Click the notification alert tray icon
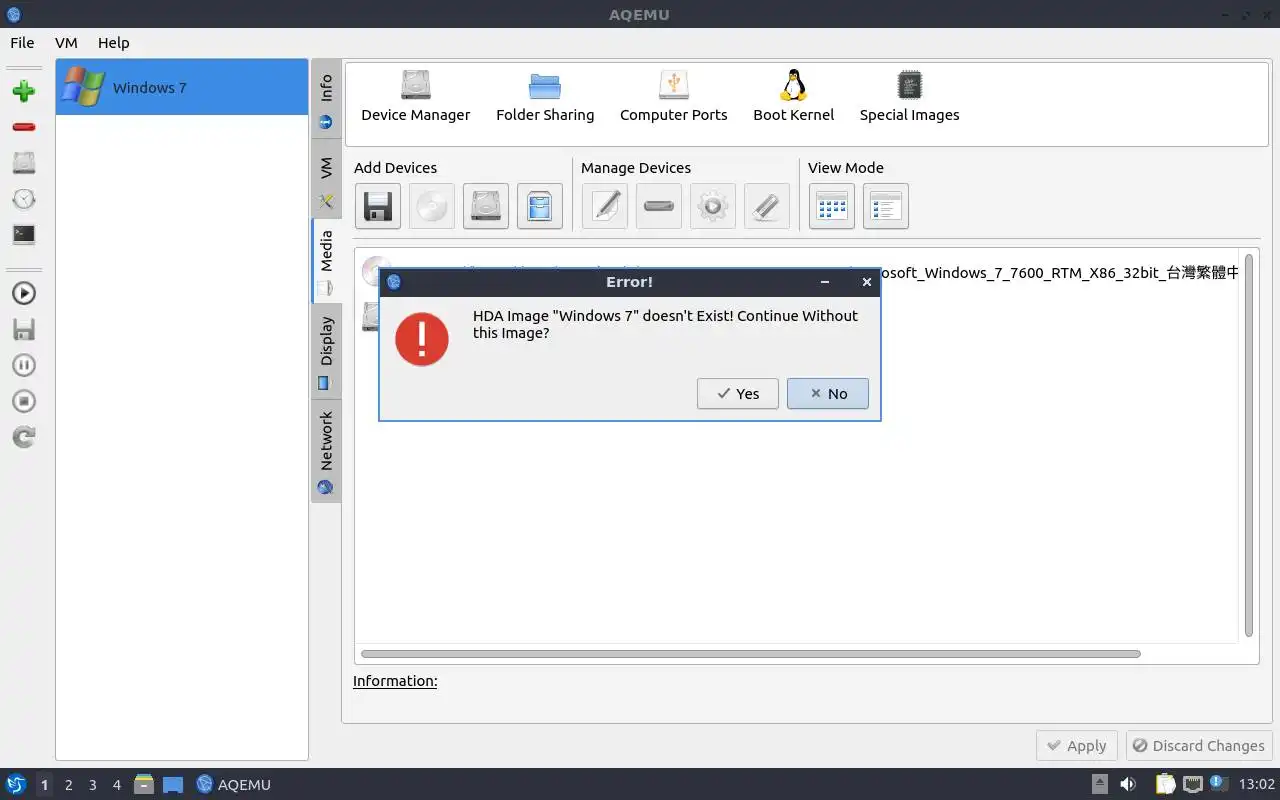Viewport: 1280px width, 800px height. click(1218, 783)
